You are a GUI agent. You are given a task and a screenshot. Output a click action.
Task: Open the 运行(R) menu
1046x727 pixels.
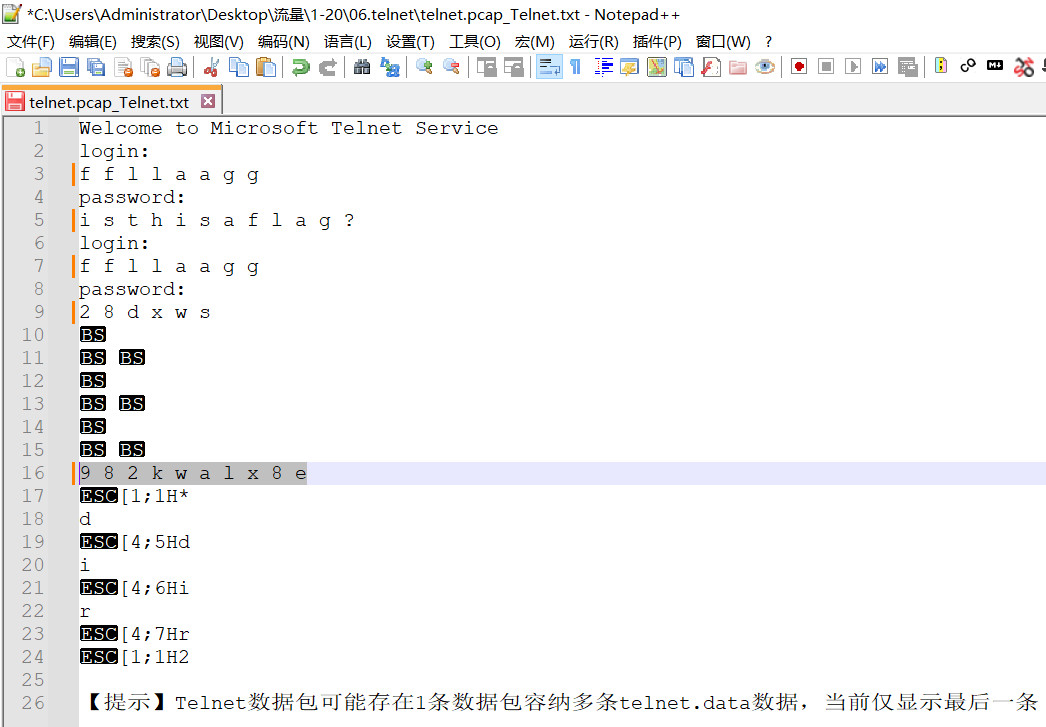pyautogui.click(x=593, y=42)
